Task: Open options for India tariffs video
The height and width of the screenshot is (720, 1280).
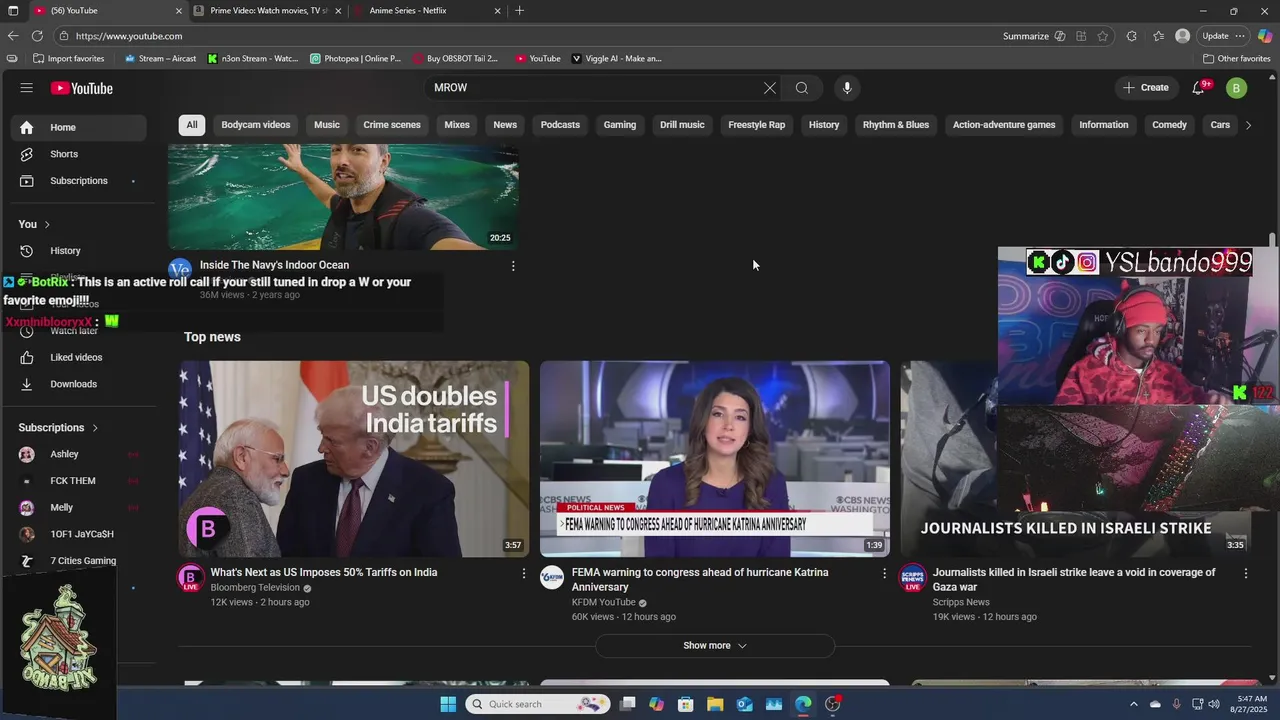Action: 523,573
